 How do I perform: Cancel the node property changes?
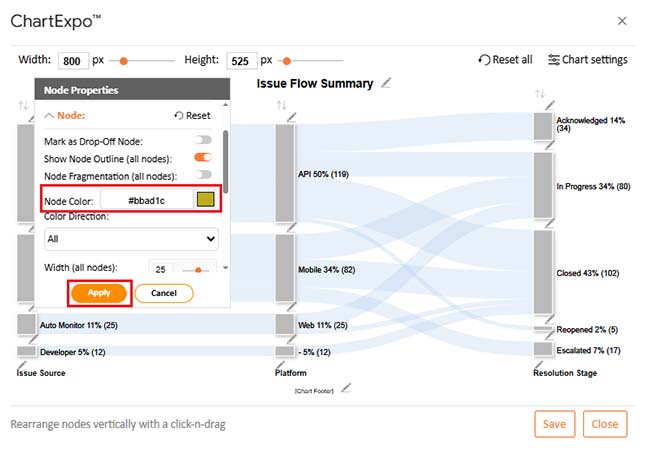coord(163,293)
